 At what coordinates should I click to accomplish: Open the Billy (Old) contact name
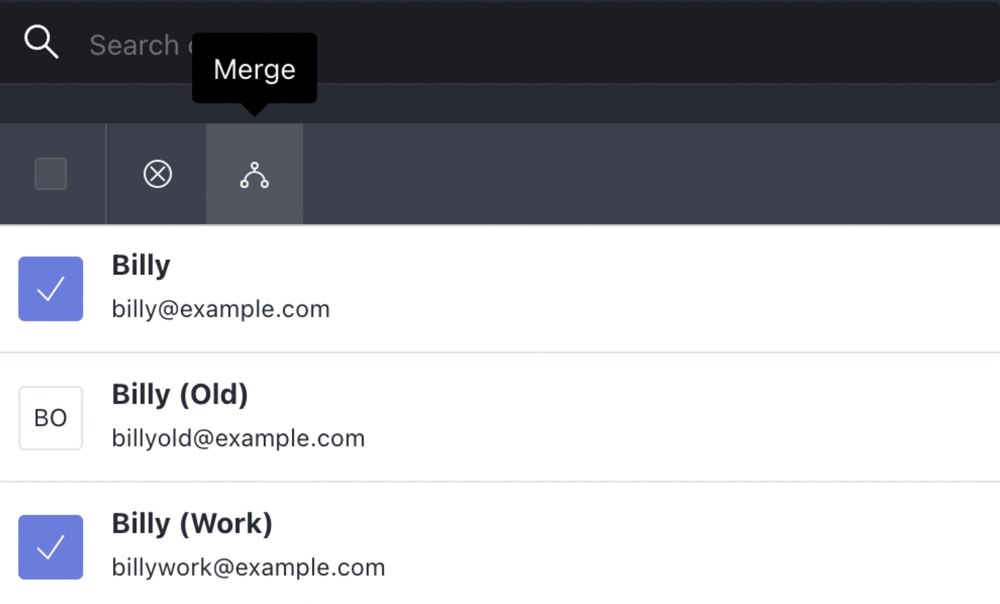tap(180, 394)
